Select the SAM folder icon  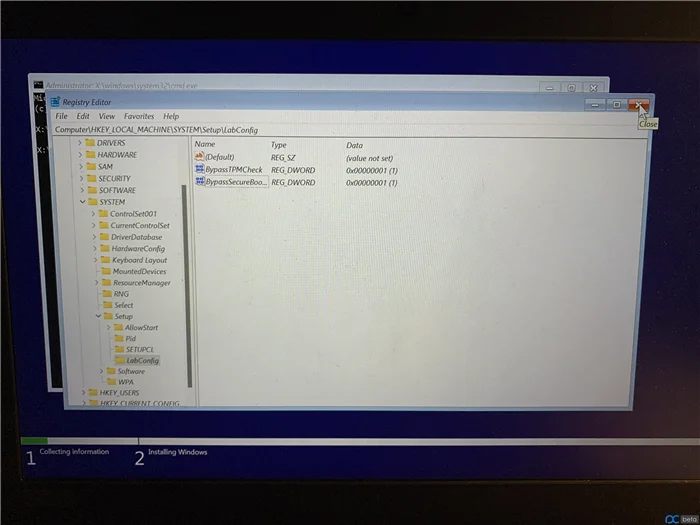click(x=92, y=167)
